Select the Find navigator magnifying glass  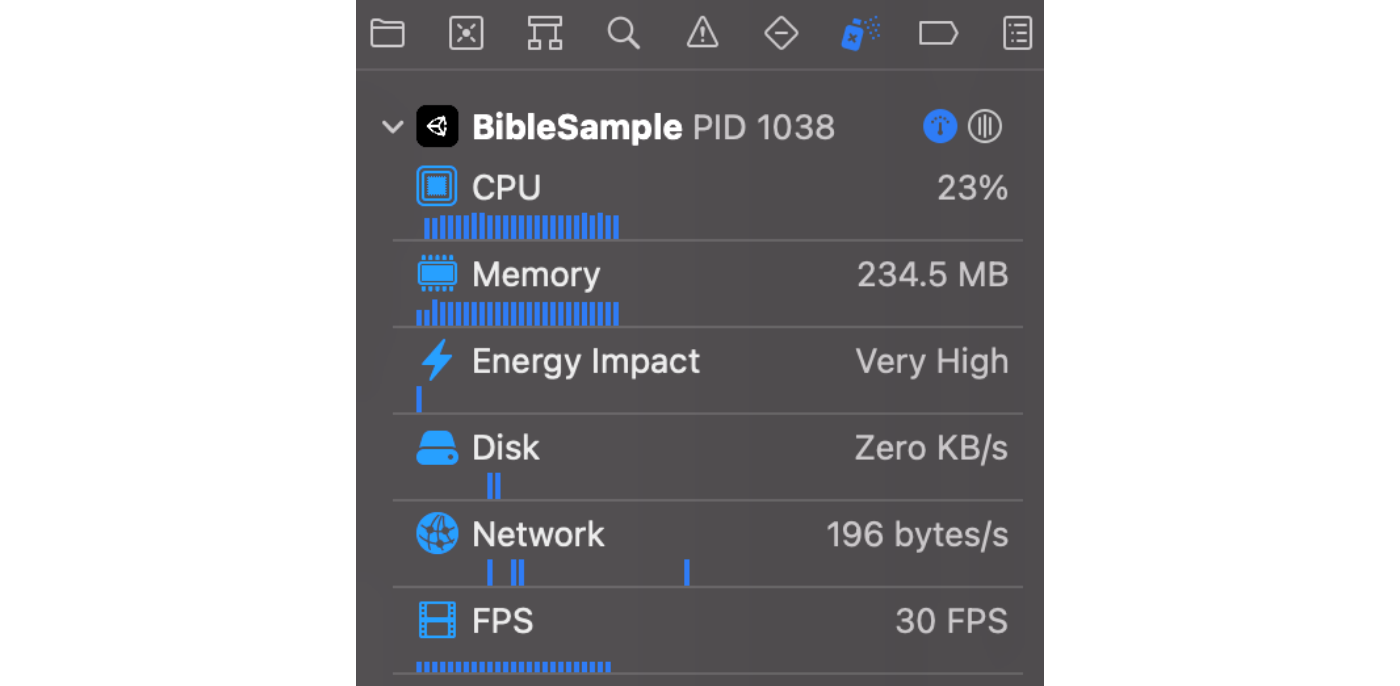(623, 33)
